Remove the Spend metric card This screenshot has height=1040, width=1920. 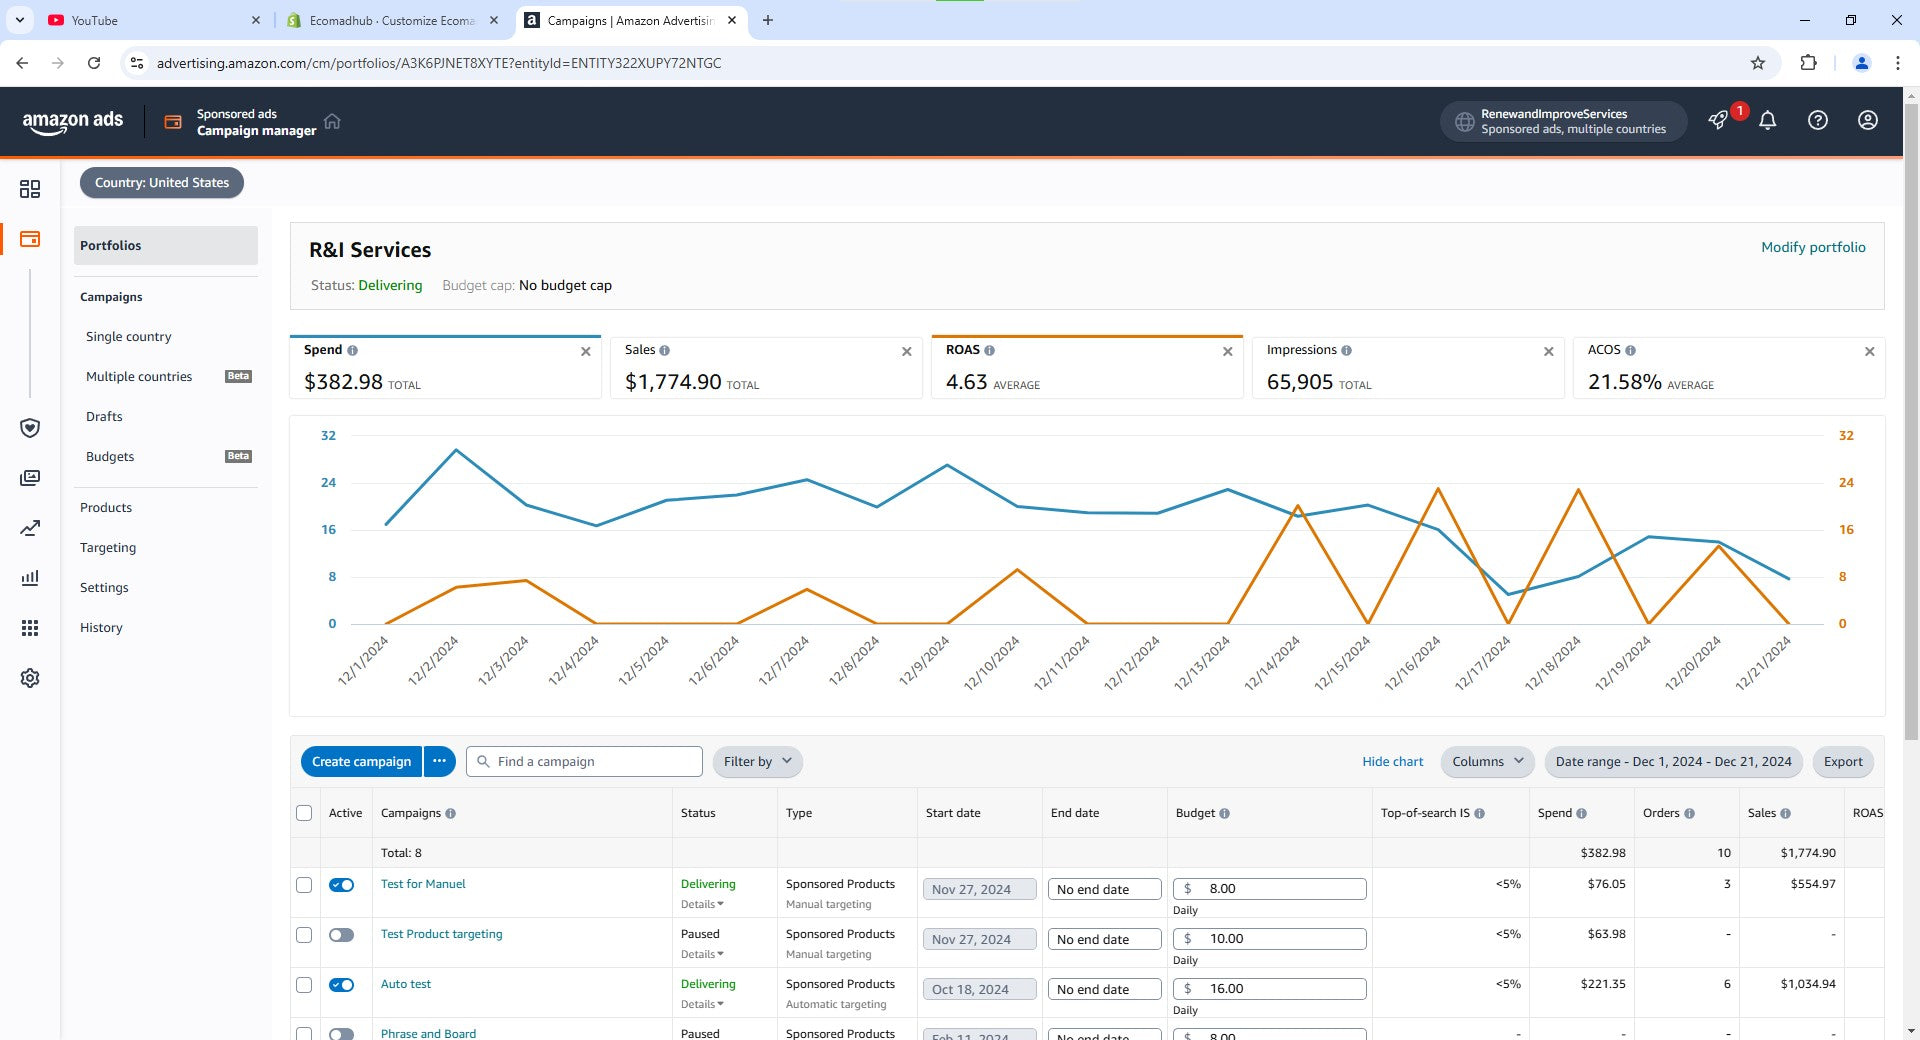pyautogui.click(x=586, y=352)
